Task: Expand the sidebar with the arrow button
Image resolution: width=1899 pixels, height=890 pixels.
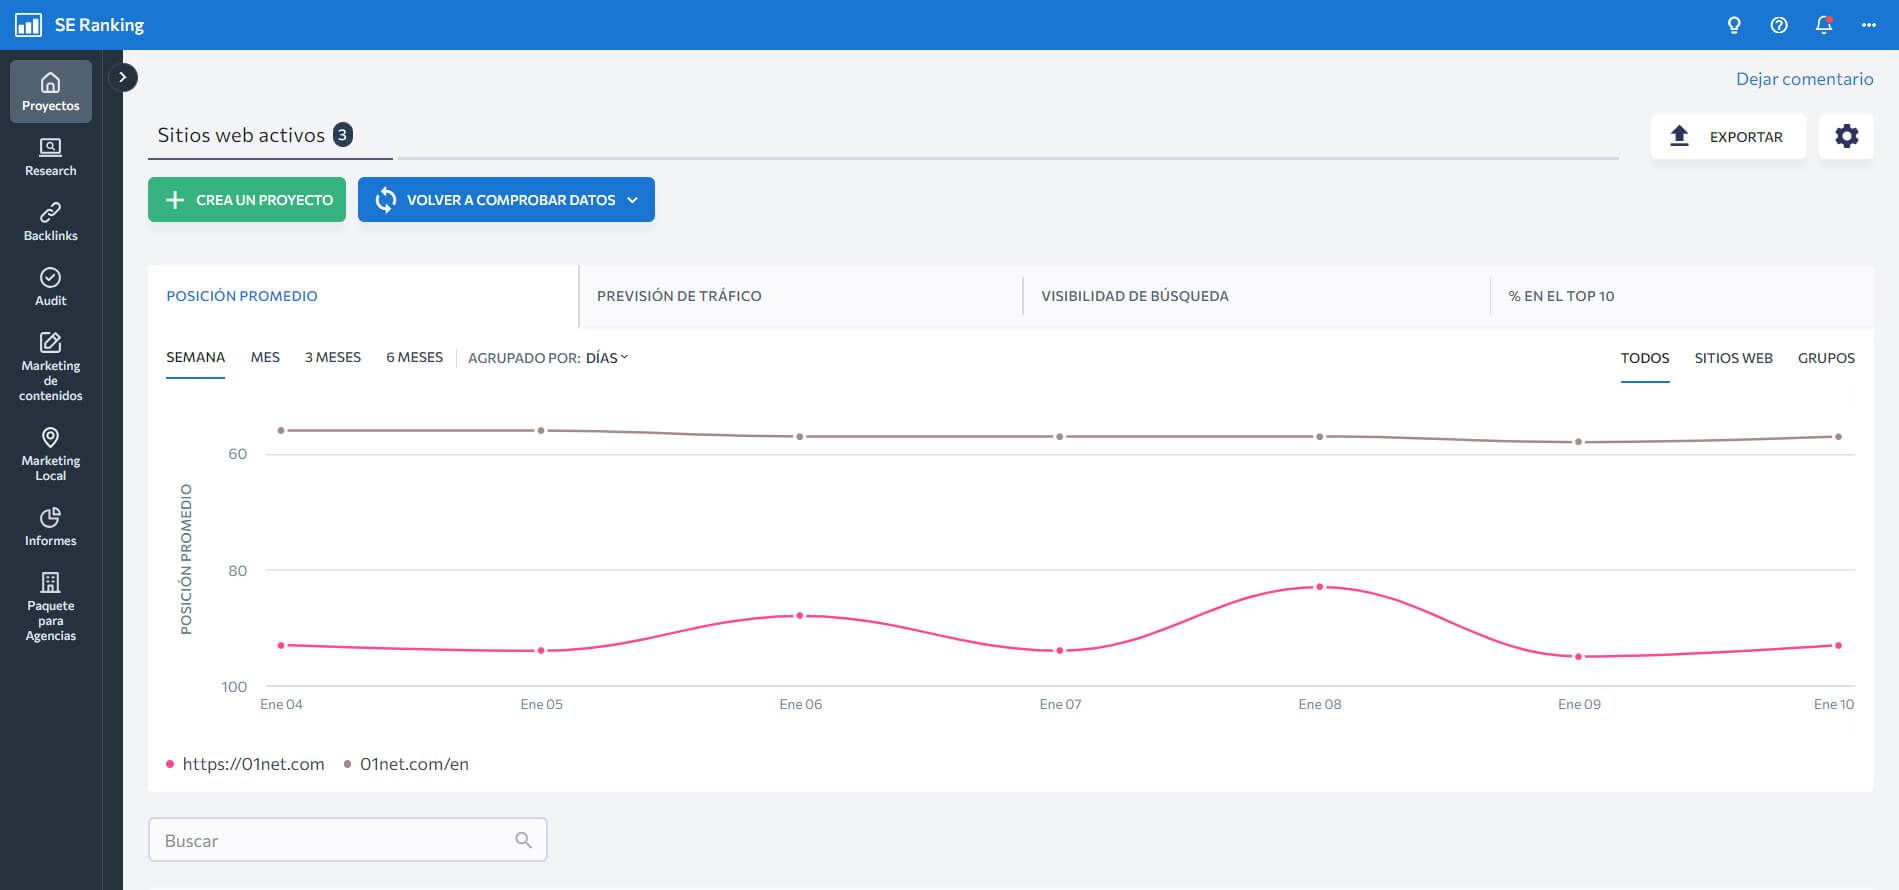Action: point(123,77)
